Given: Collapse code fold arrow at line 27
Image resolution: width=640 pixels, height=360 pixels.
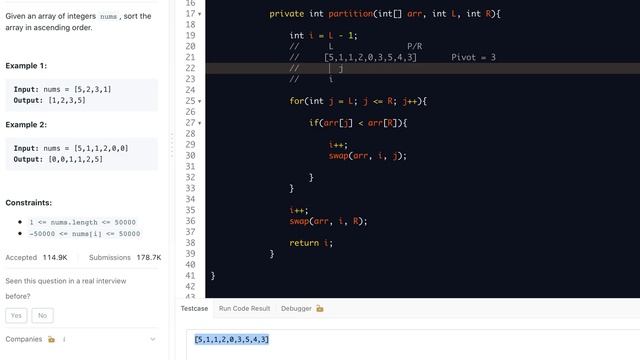Looking at the screenshot, I should [x=200, y=123].
